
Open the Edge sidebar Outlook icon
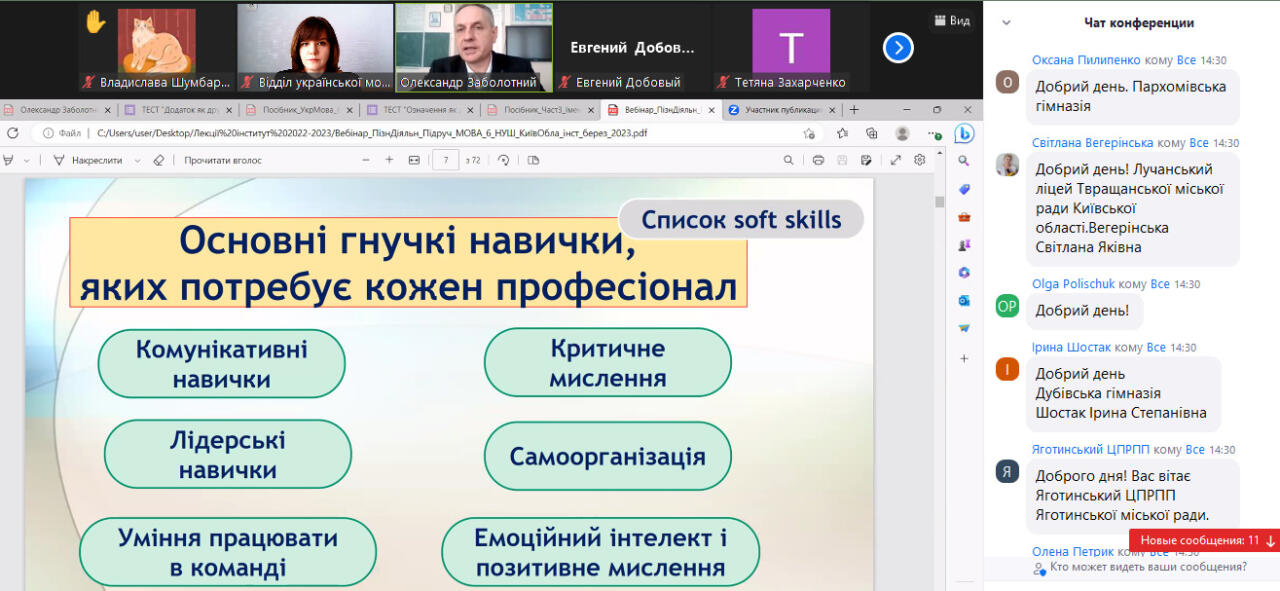click(964, 300)
